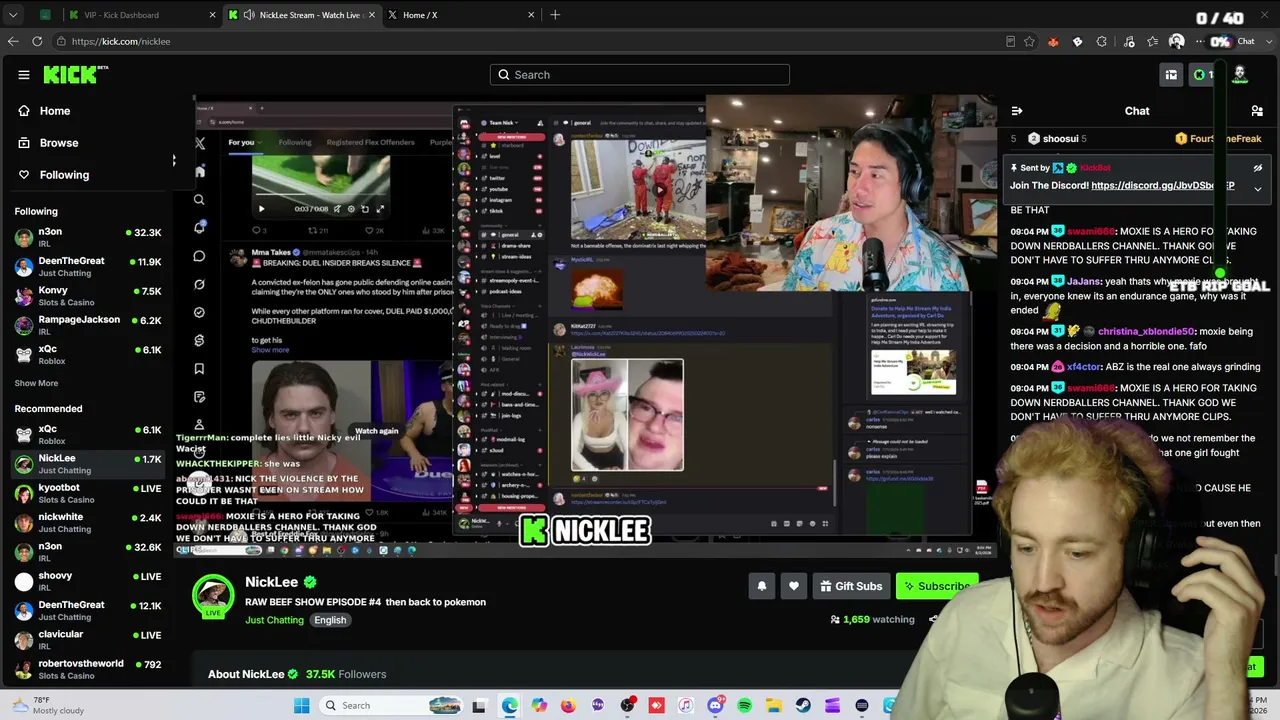This screenshot has width=1280, height=720.
Task: Follow NickLee with the heart button
Action: (794, 586)
